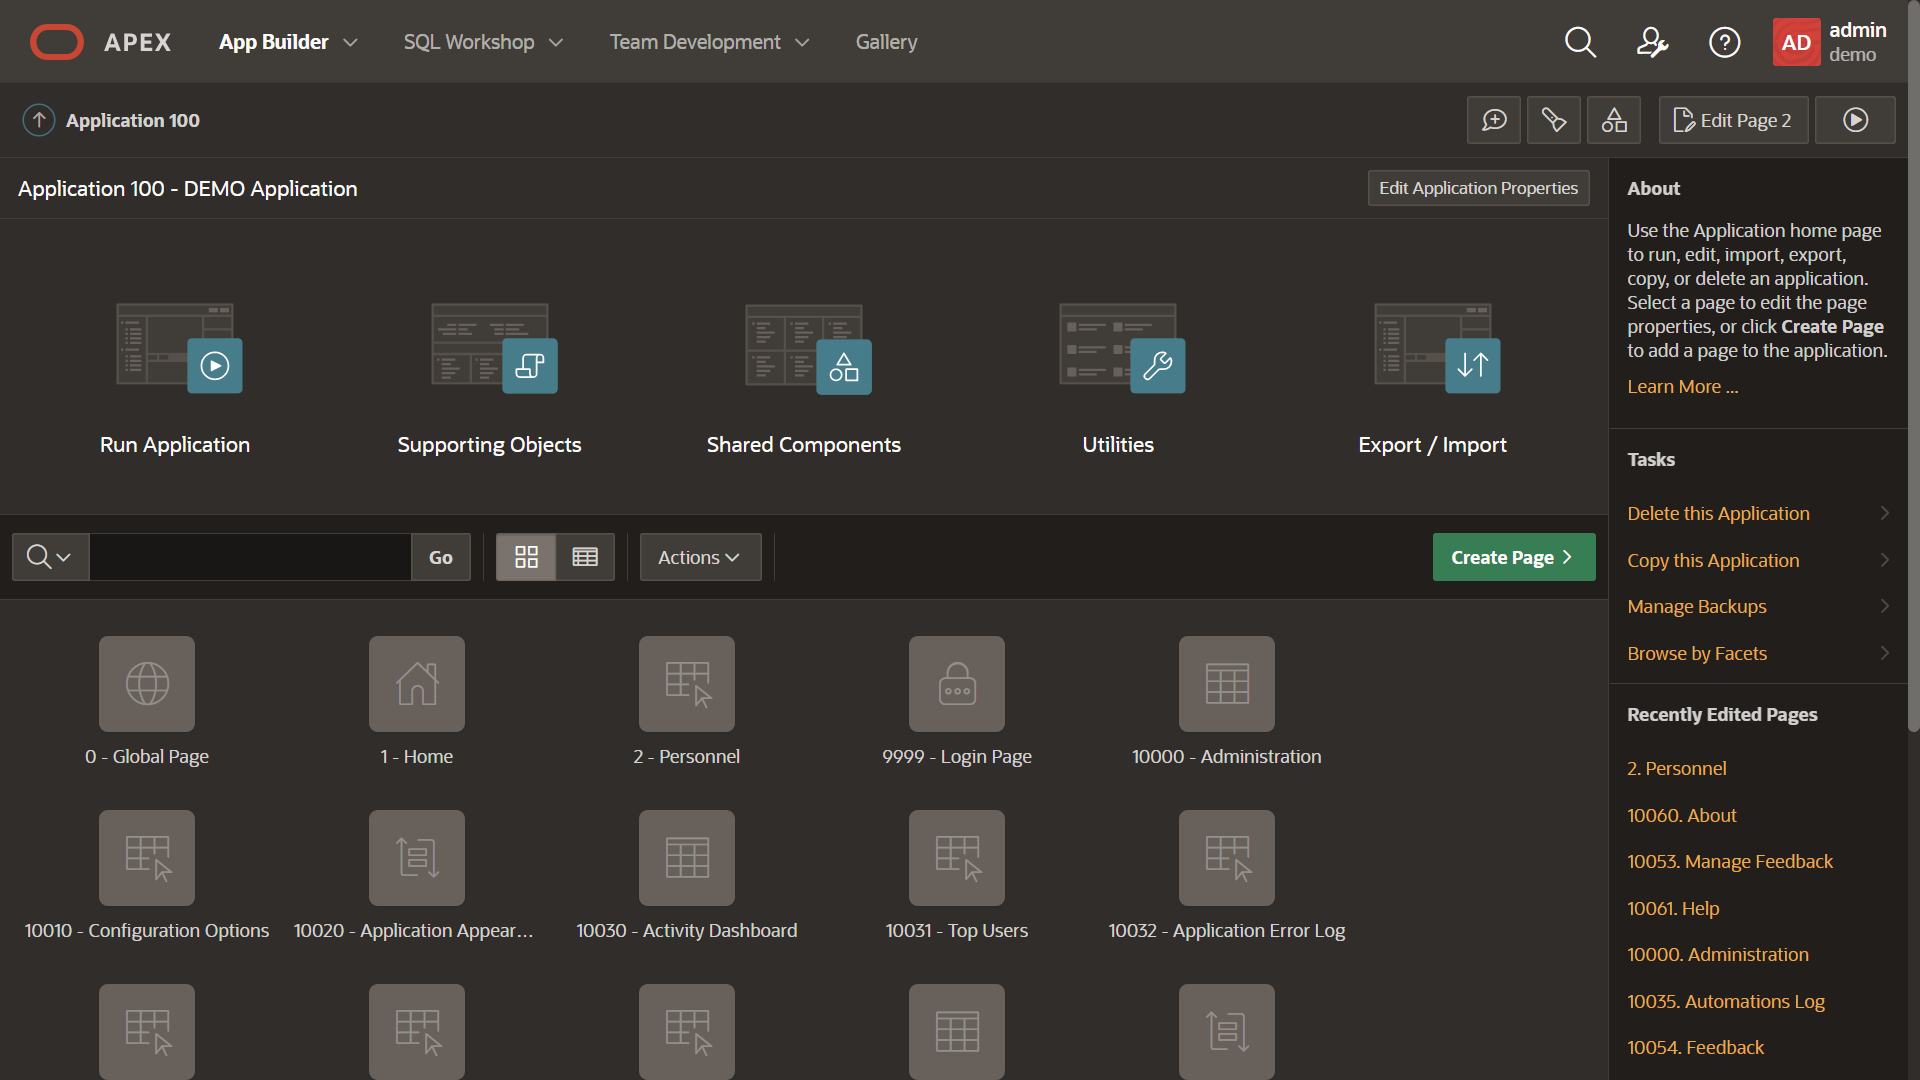Open the search column selector dropdown
The image size is (1920, 1080).
(x=50, y=557)
